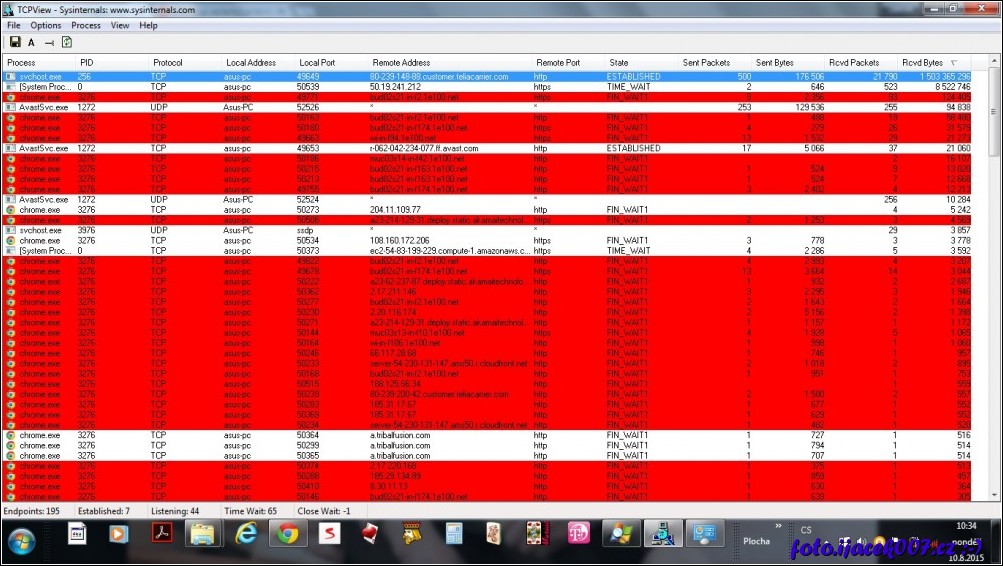Sort by the Rcvd Bytes column header

[x=922, y=63]
